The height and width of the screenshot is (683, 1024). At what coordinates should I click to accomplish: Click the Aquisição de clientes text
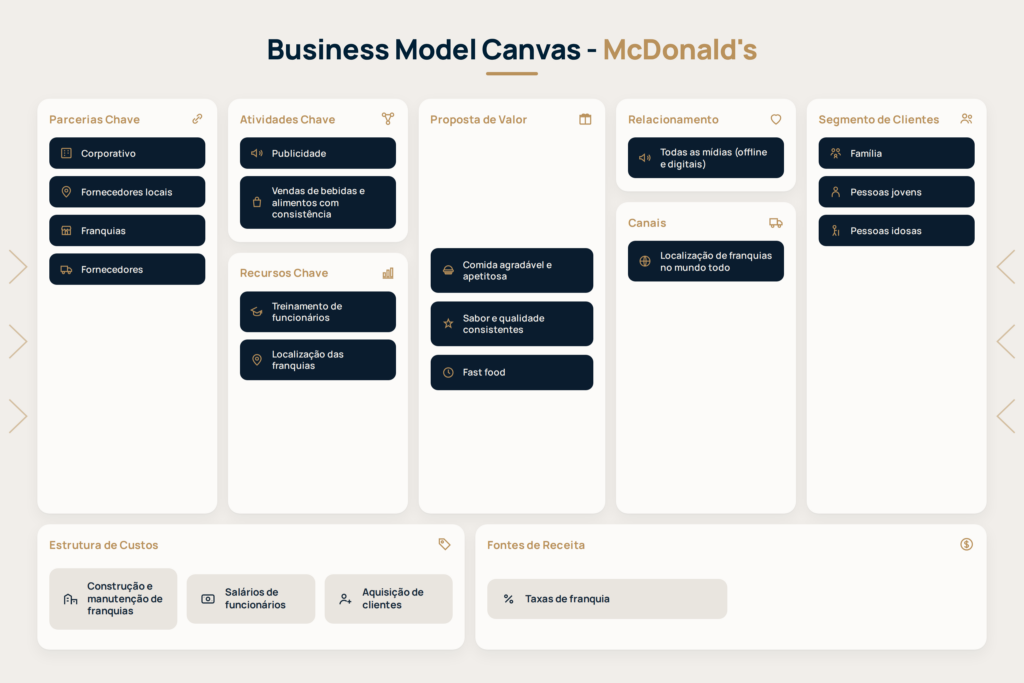tap(393, 599)
